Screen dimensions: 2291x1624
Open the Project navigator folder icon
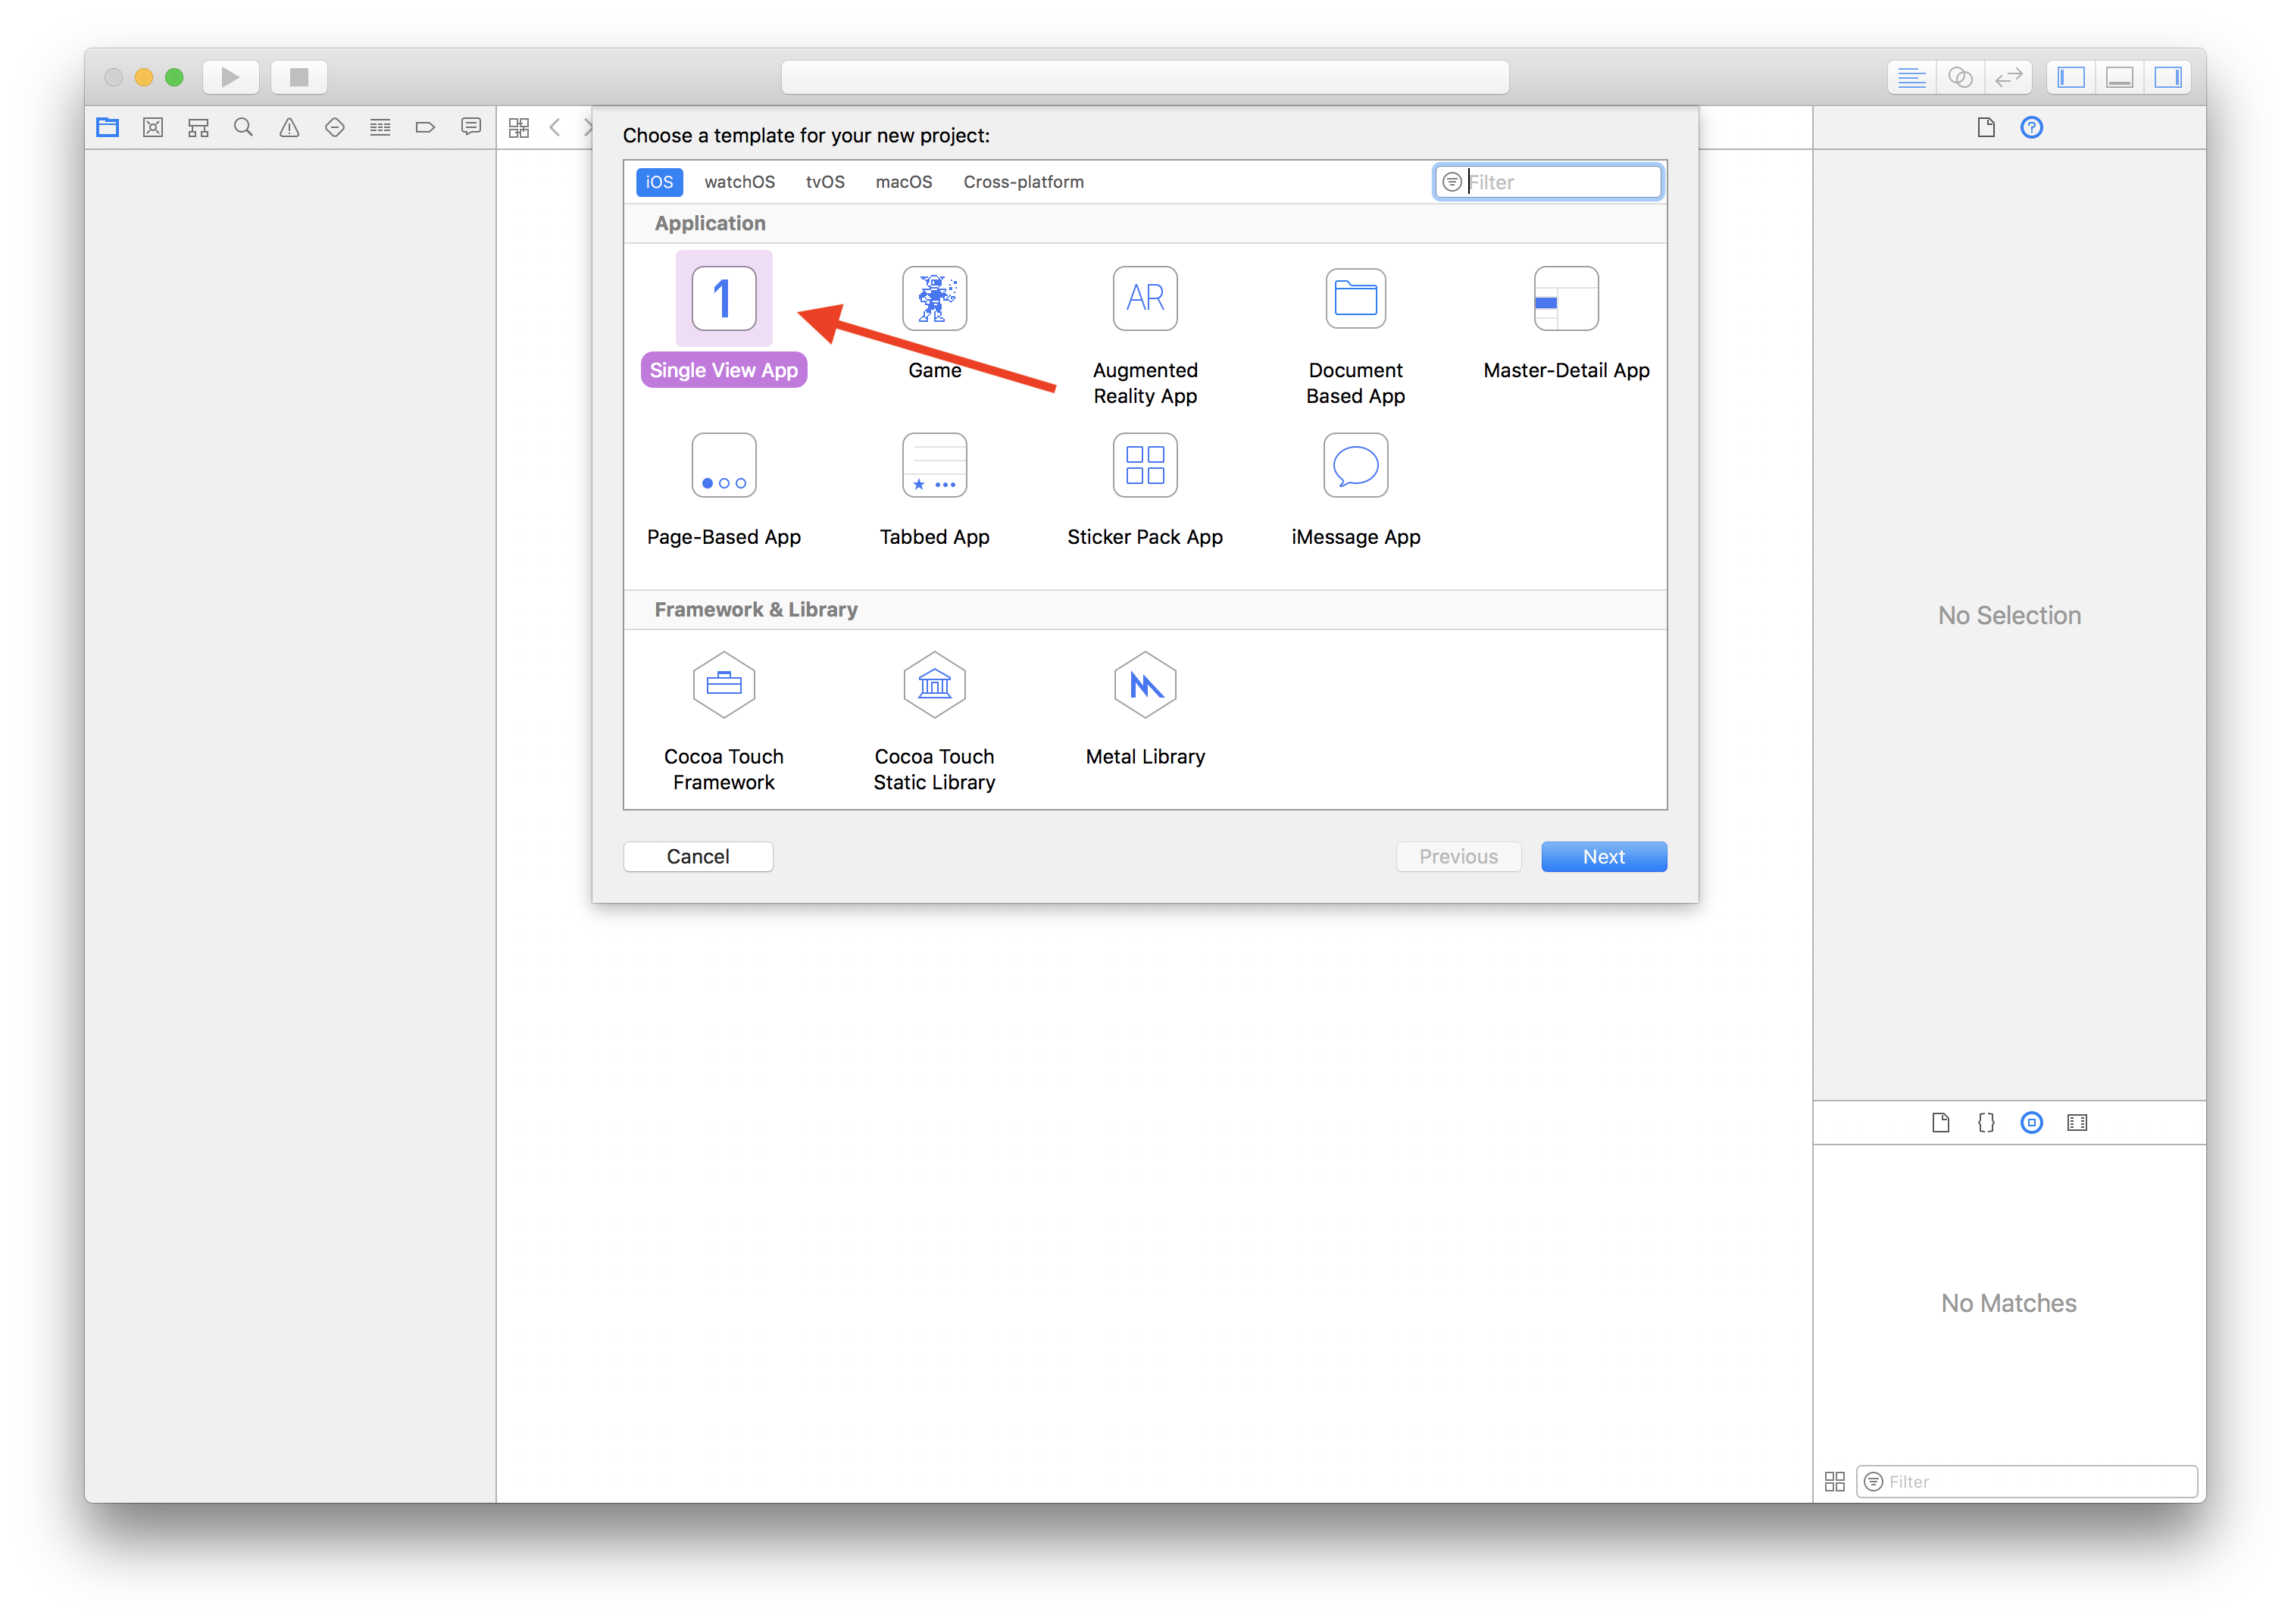[x=107, y=127]
